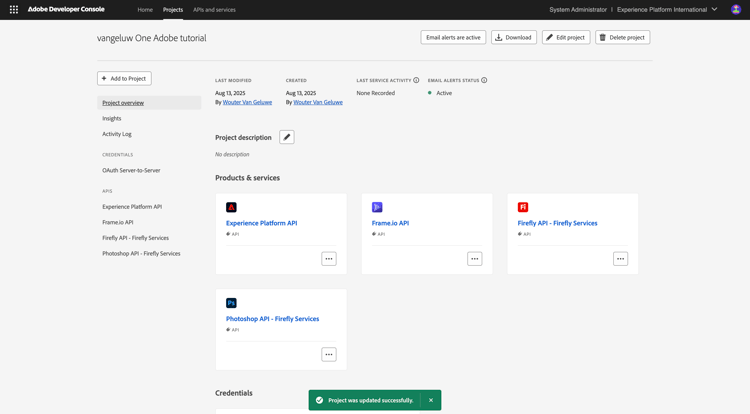Open Activity Log in the sidebar

117,134
